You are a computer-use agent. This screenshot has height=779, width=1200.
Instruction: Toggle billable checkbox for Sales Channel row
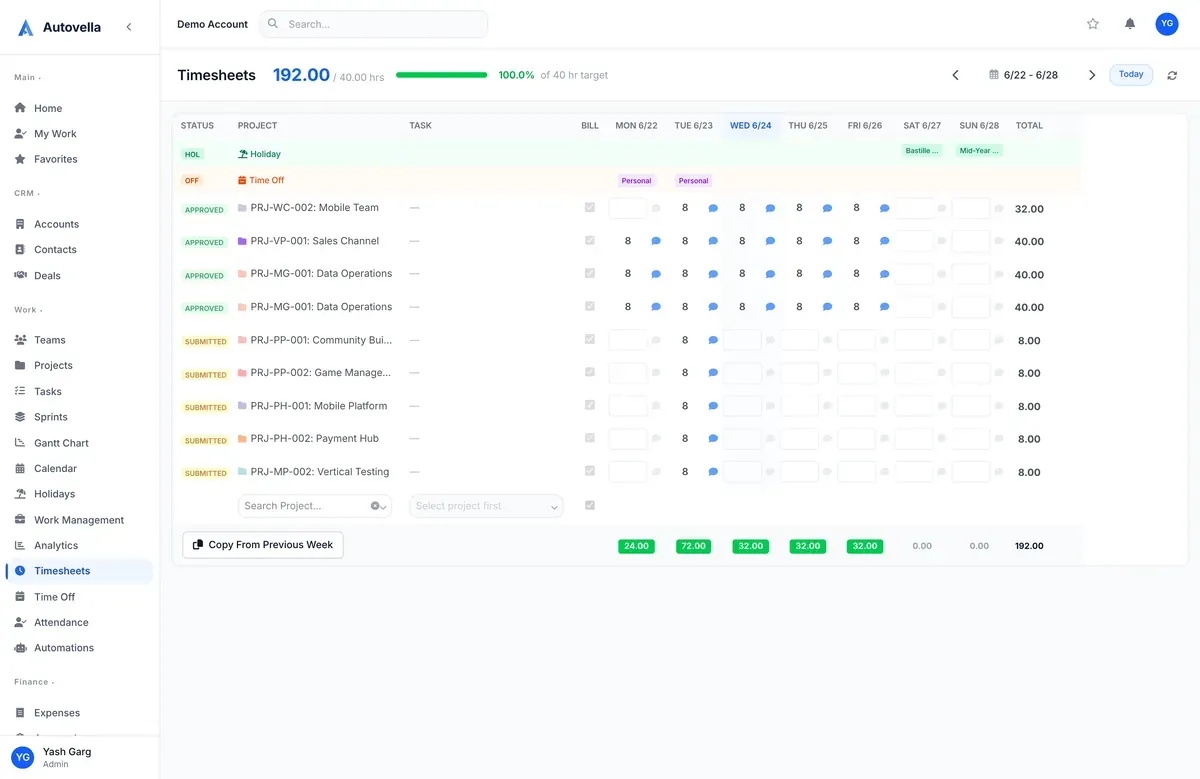[590, 241]
